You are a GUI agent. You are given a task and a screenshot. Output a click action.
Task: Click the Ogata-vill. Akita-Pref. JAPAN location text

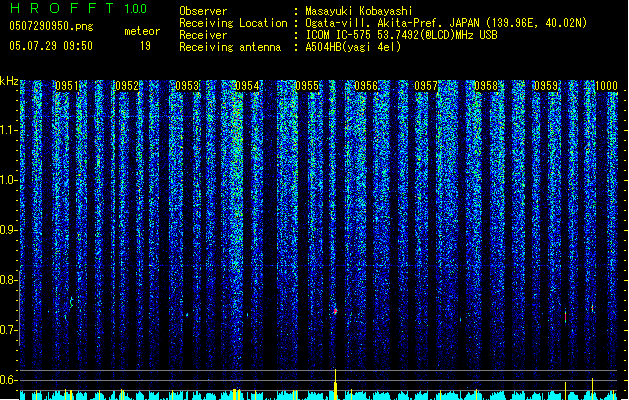coord(446,23)
